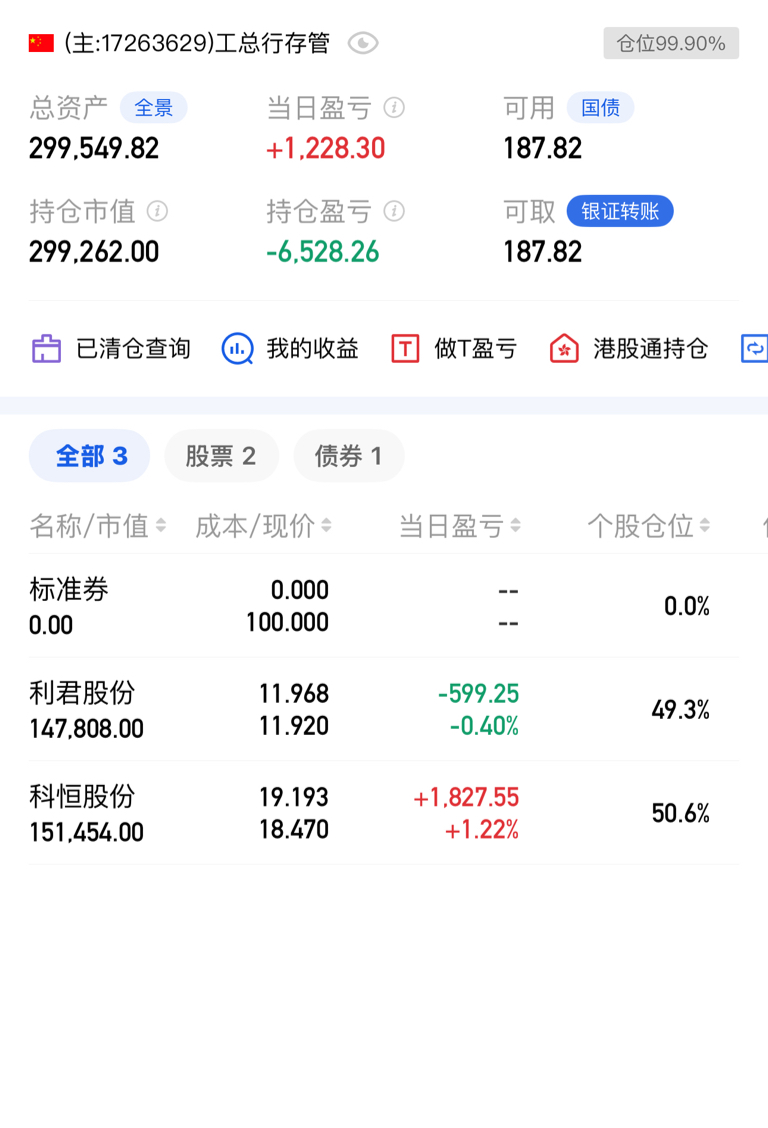This screenshot has height=1128, width=768.
Task: Tap the 已清仓查询 briefcase icon
Action: pyautogui.click(x=47, y=349)
